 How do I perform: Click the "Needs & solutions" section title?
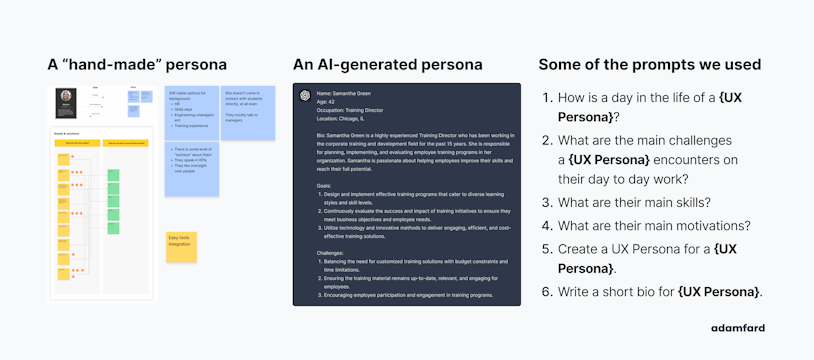[66, 134]
